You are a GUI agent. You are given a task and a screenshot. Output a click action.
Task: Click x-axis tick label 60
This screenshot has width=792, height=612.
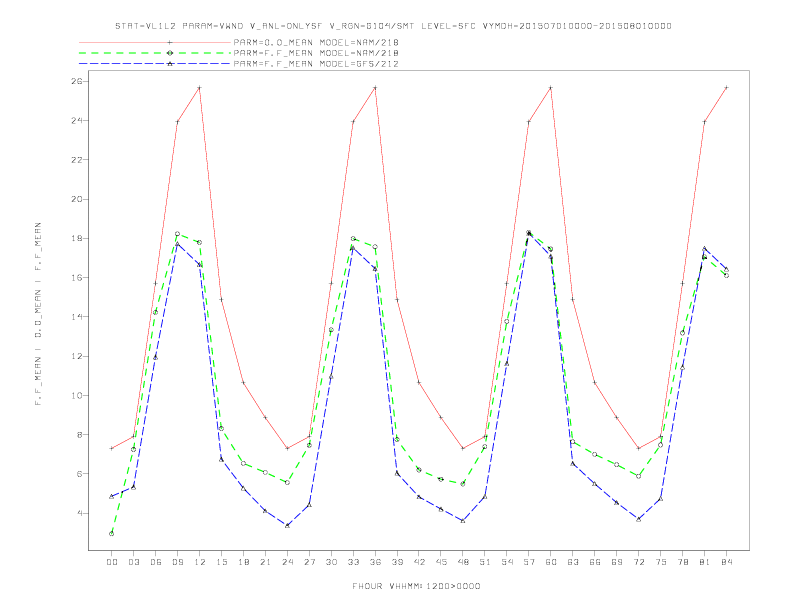551,562
